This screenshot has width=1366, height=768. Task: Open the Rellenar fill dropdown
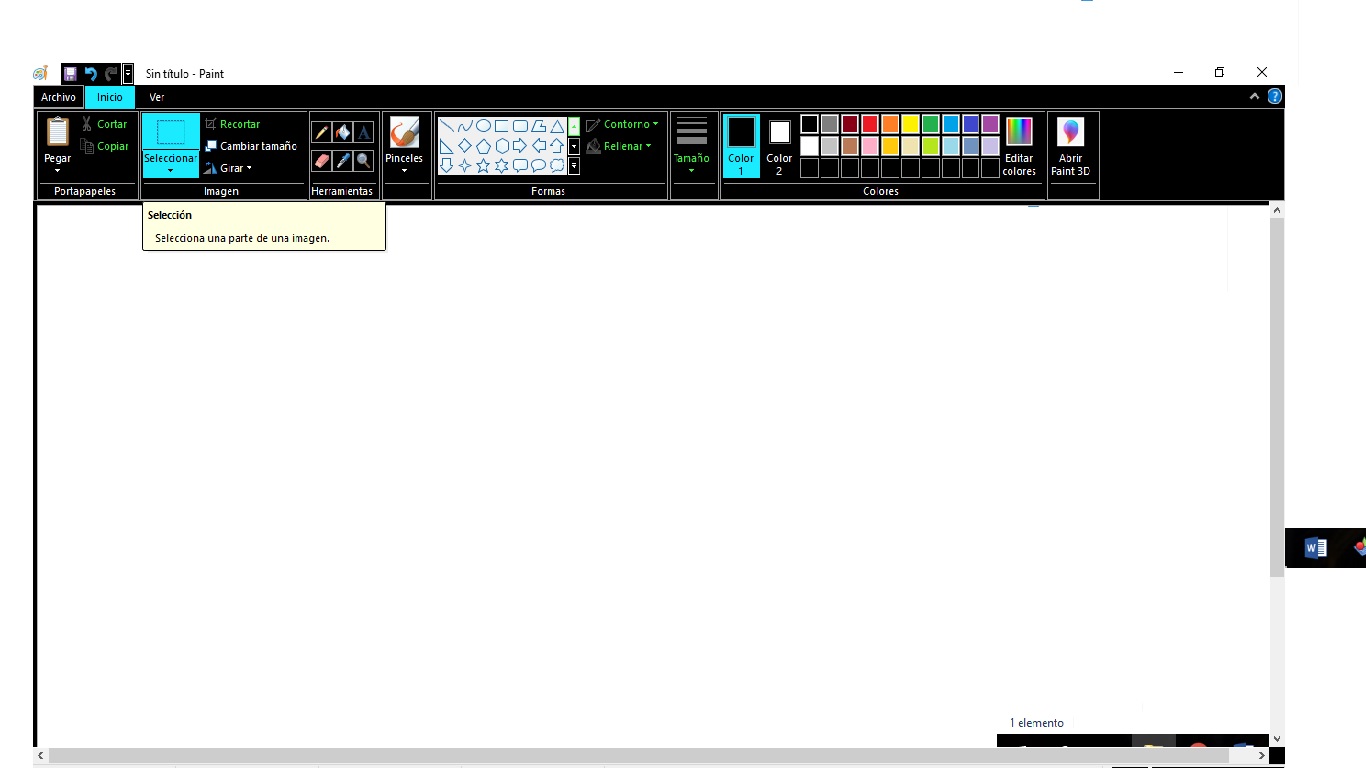coord(619,146)
